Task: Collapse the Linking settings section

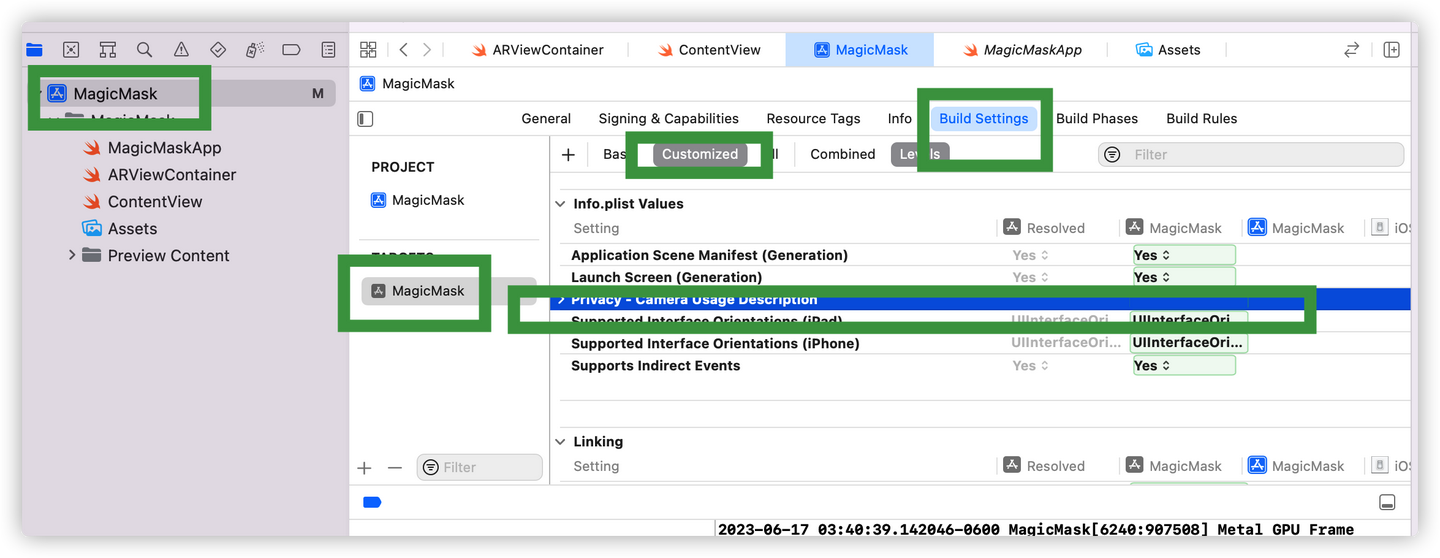Action: (x=560, y=442)
